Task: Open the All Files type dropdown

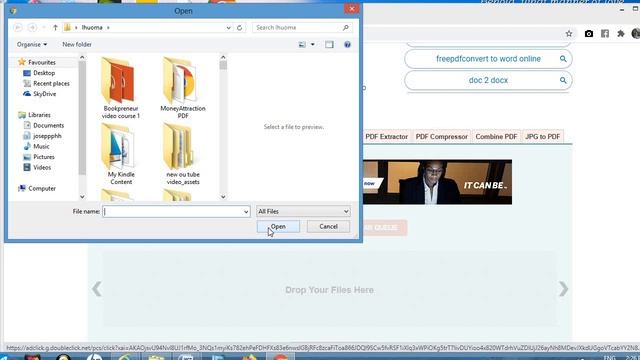Action: coord(303,211)
